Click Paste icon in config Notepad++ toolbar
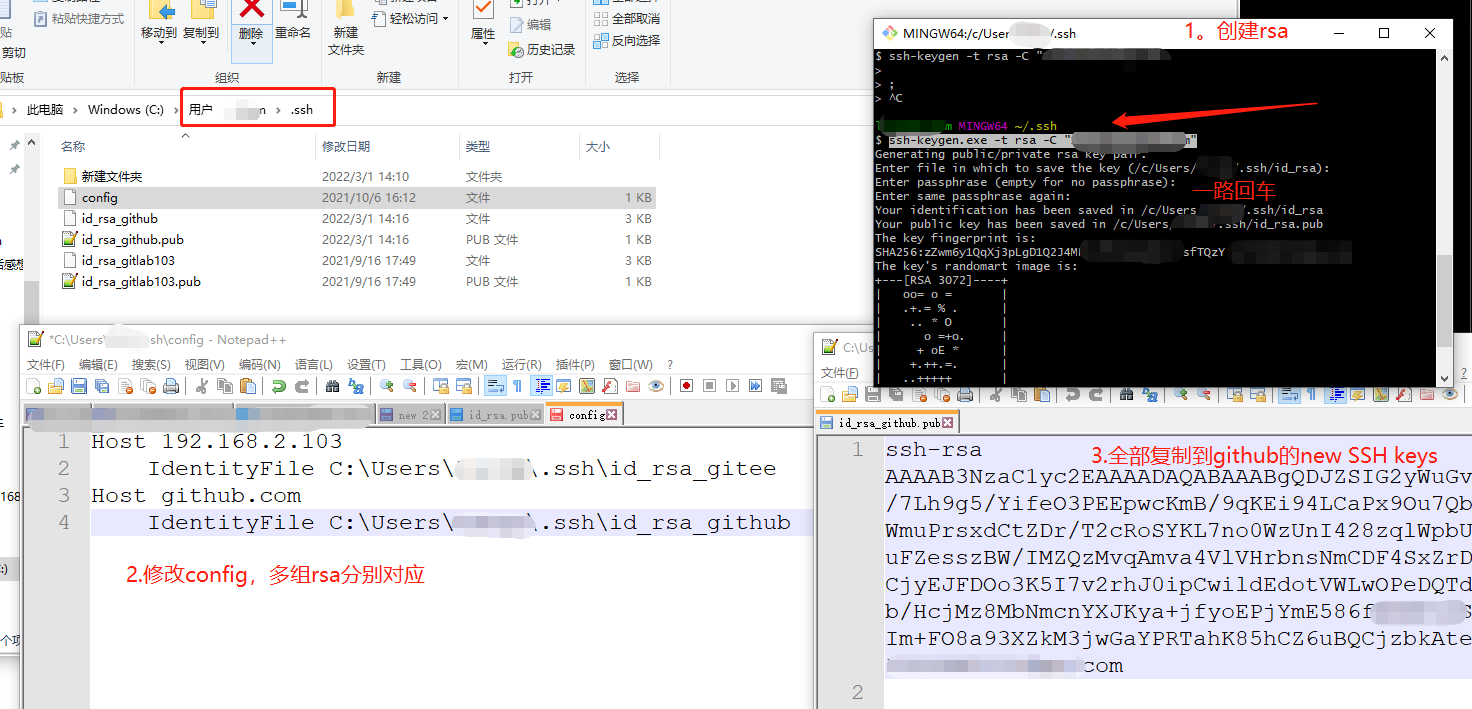This screenshot has width=1472, height=709. [x=248, y=386]
